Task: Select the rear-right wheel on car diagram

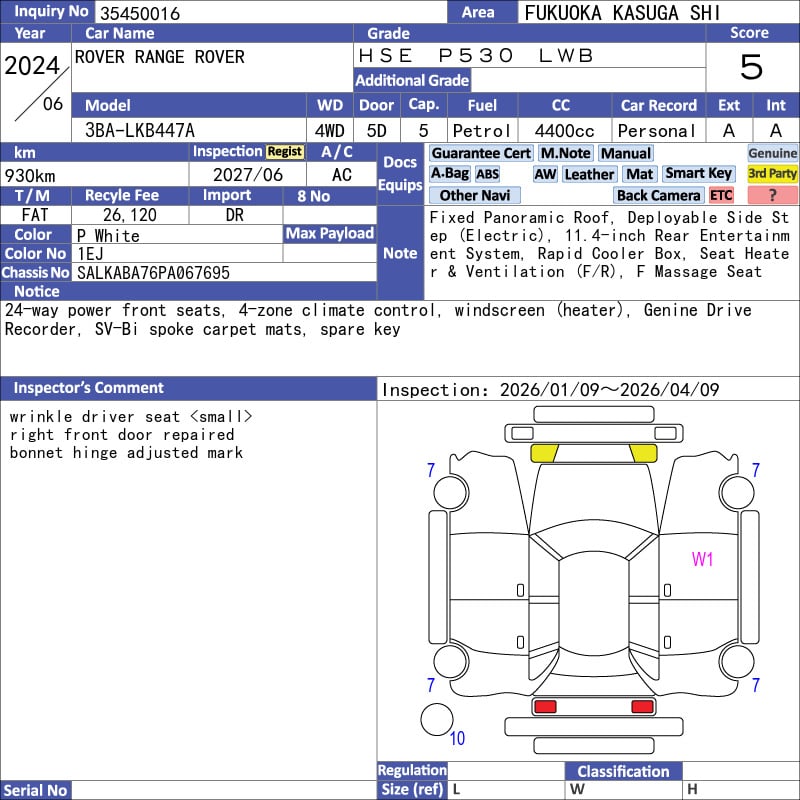Action: pyautogui.click(x=737, y=660)
